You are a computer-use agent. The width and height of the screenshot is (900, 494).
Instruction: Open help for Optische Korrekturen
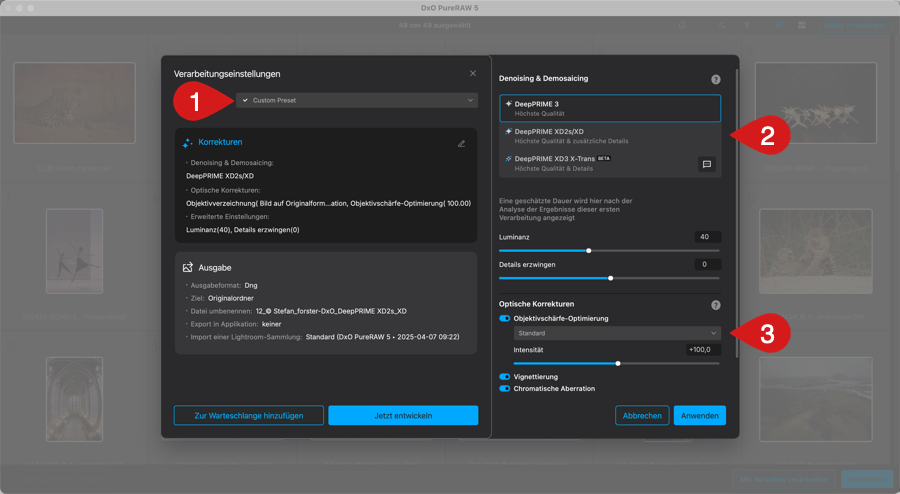pyautogui.click(x=715, y=305)
